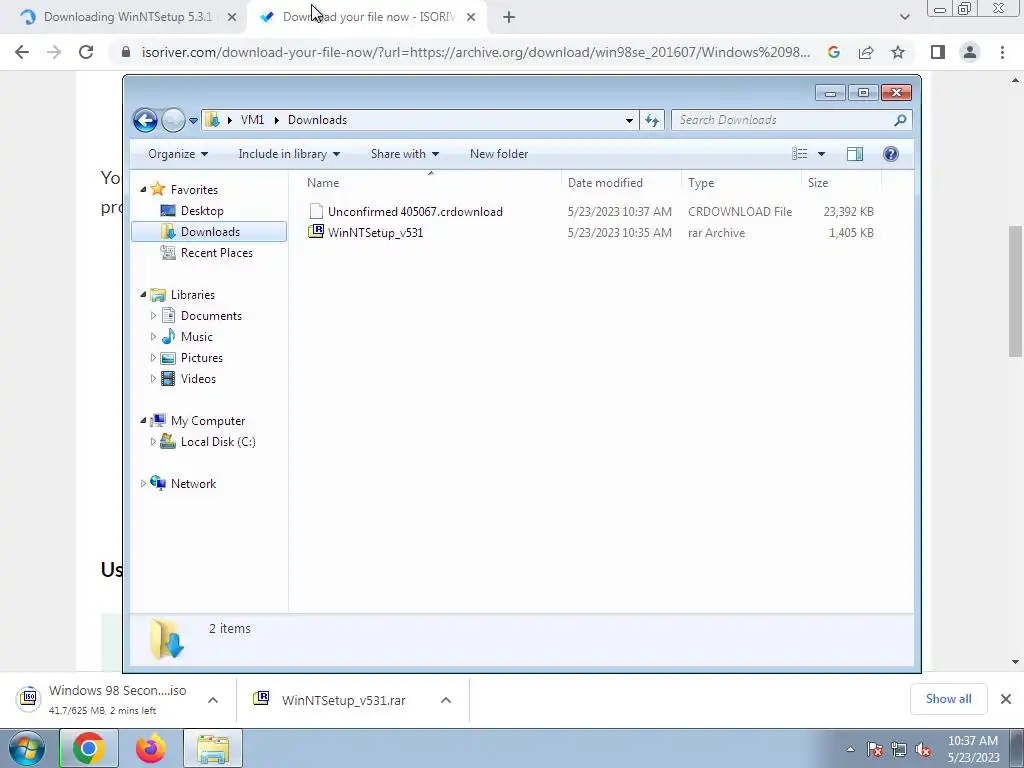Click the blank icon of Unconfirmed crdownload file
Image resolution: width=1024 pixels, height=768 pixels.
click(316, 211)
